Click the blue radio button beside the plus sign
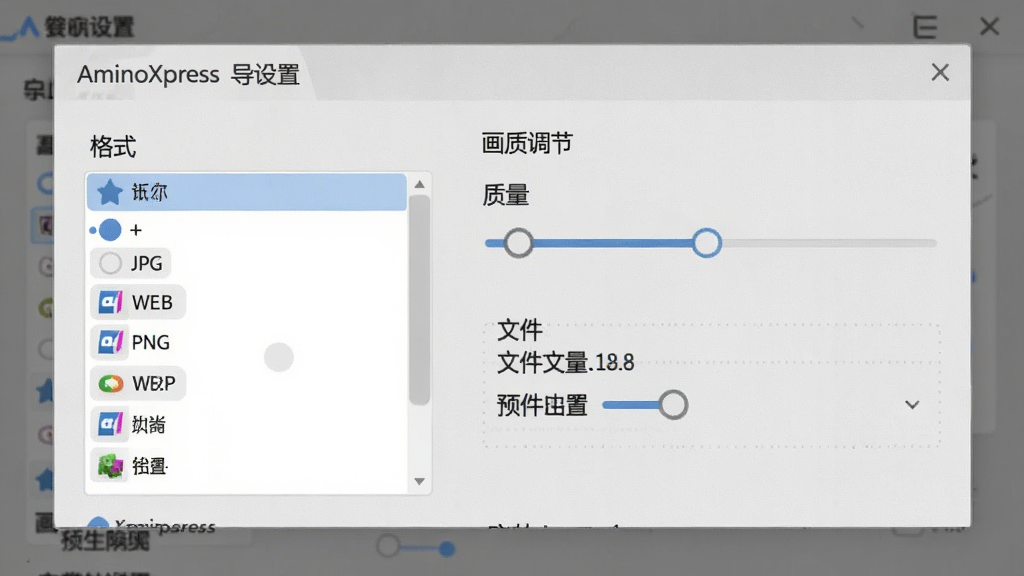The image size is (1024, 576). coord(110,230)
